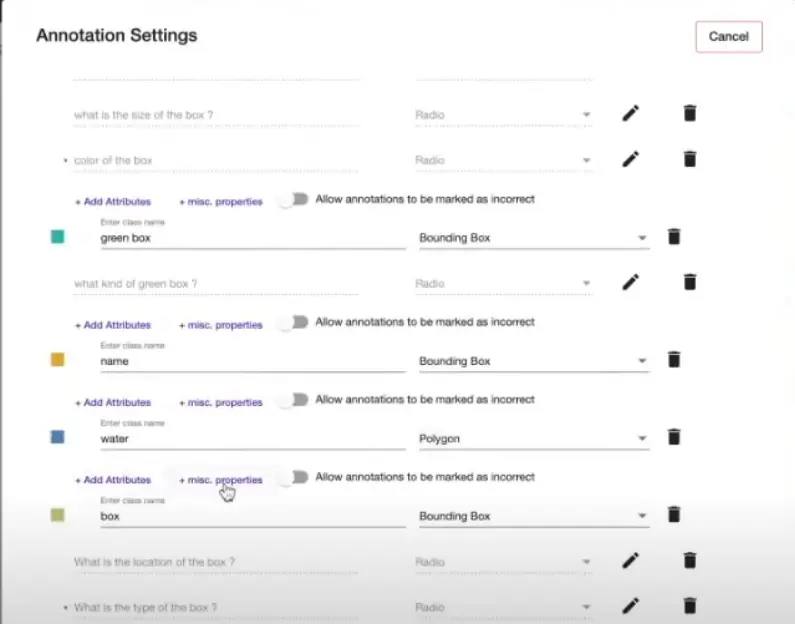795x624 pixels.
Task: Edit 'what kind of green box' attribute
Action: pyautogui.click(x=630, y=283)
